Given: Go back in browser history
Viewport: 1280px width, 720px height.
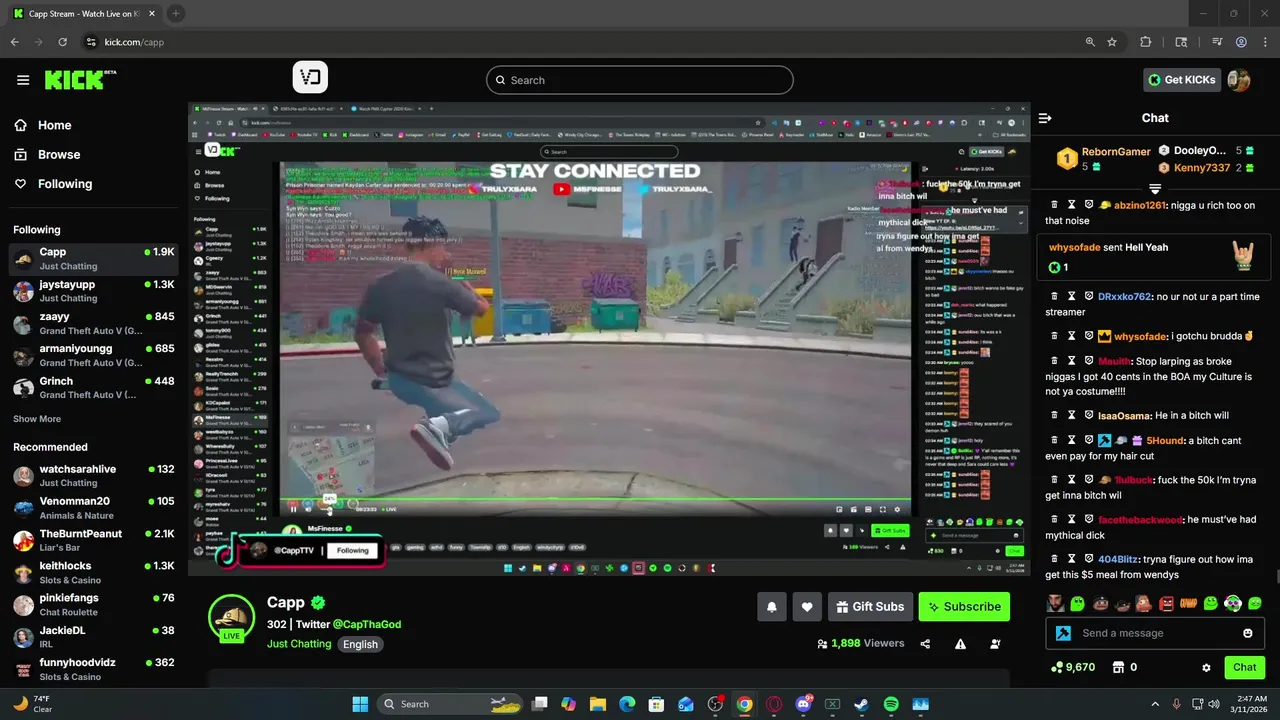Looking at the screenshot, I should 15,42.
